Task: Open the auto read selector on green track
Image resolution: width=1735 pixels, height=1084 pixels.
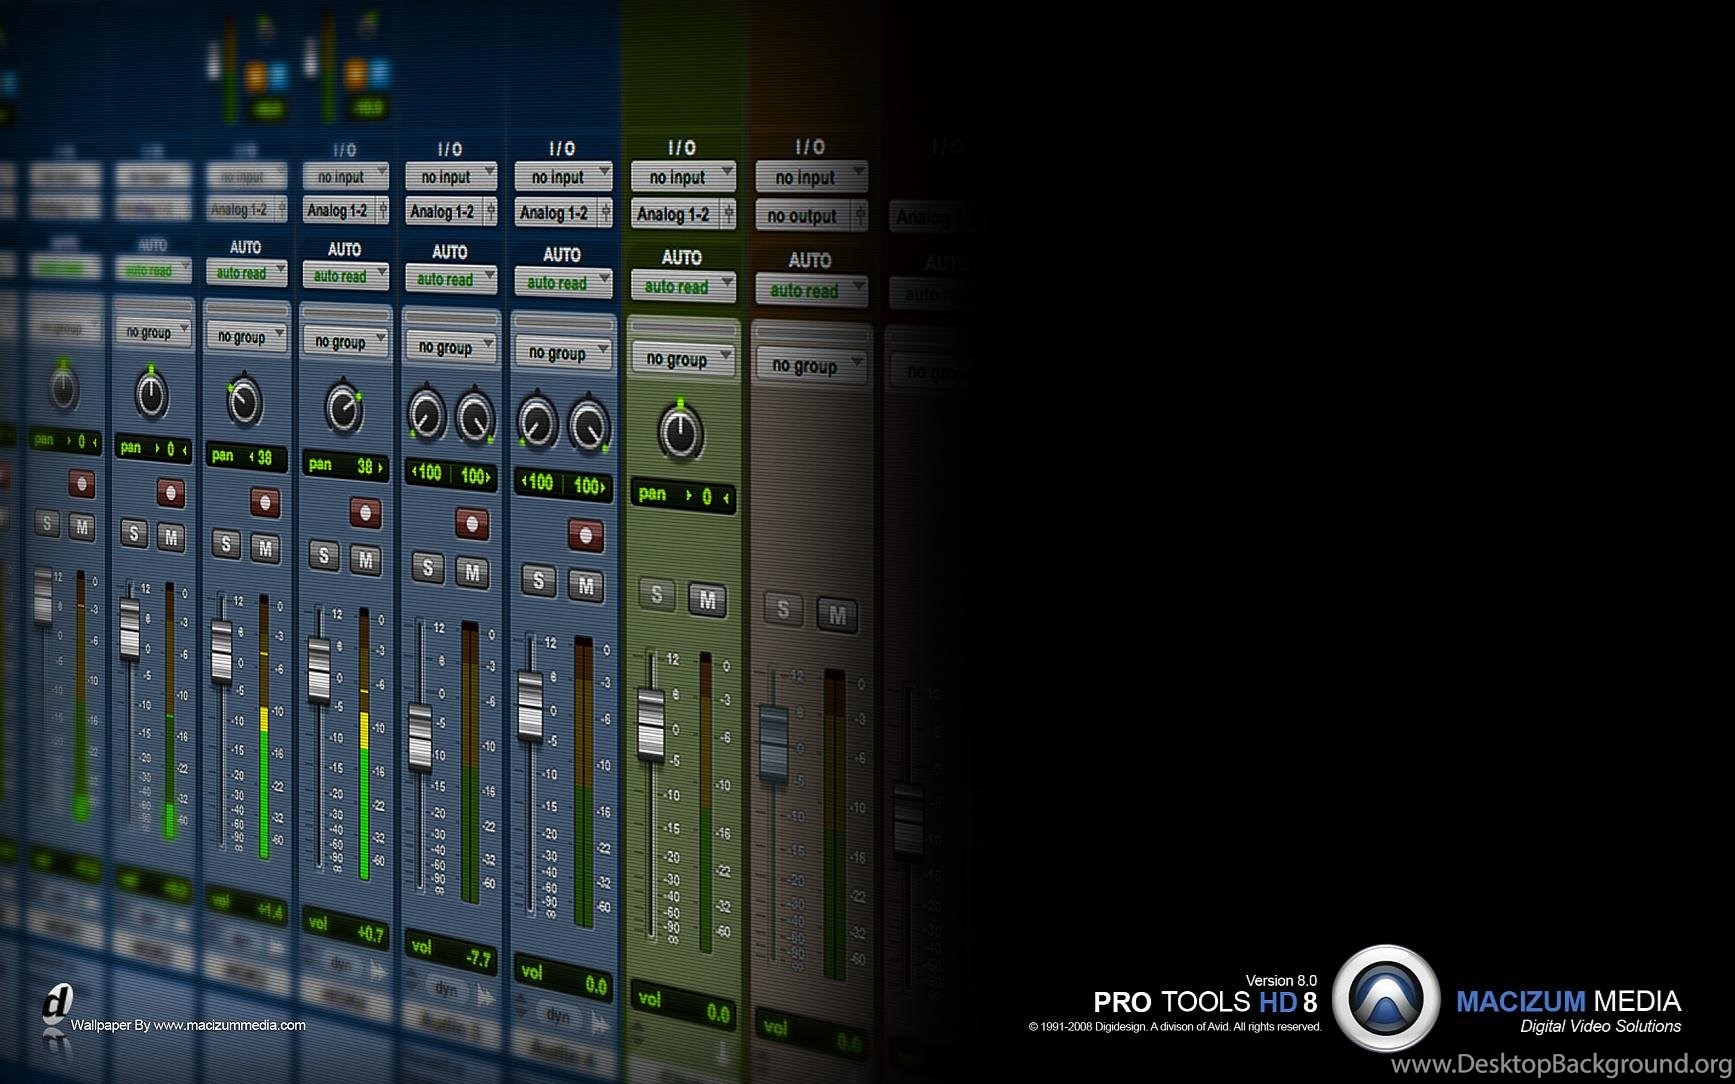Action: (683, 287)
